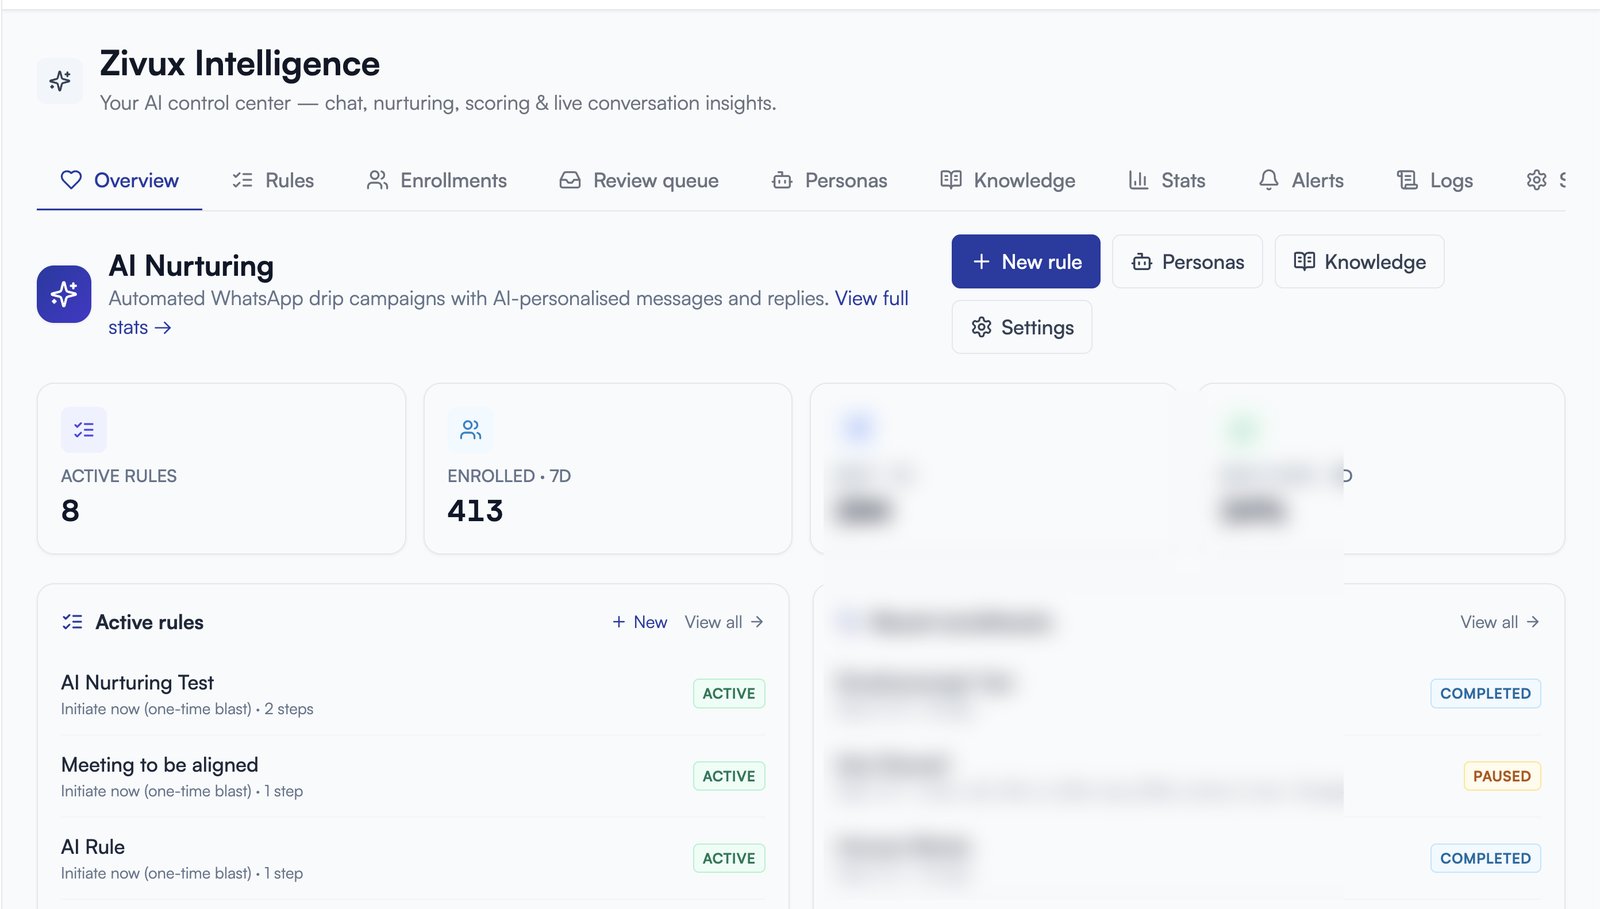This screenshot has width=1600, height=909.
Task: Open the Overview tab
Action: [x=119, y=180]
